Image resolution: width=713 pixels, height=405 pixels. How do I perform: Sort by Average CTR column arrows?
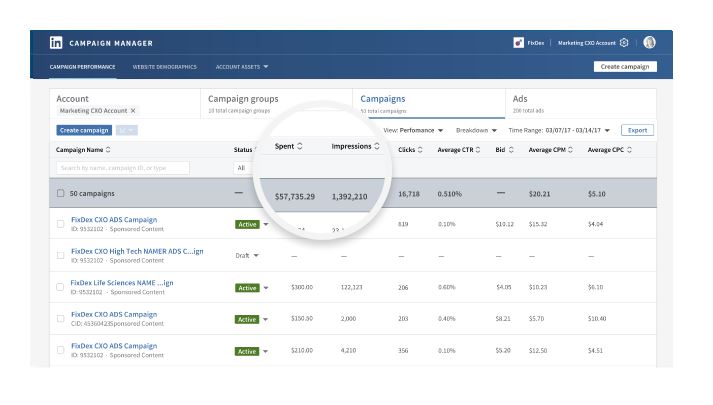click(477, 150)
